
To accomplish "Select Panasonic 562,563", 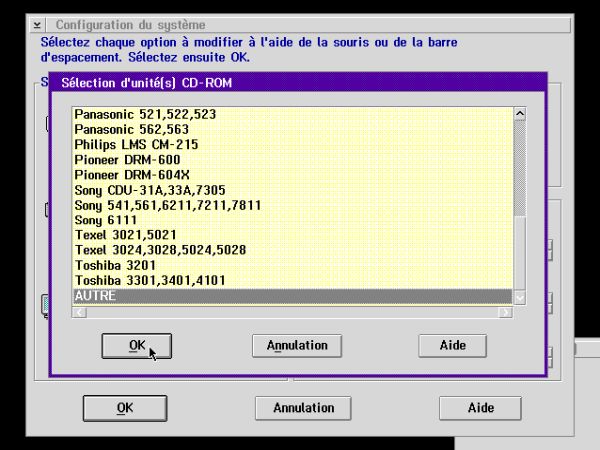I will click(x=293, y=129).
